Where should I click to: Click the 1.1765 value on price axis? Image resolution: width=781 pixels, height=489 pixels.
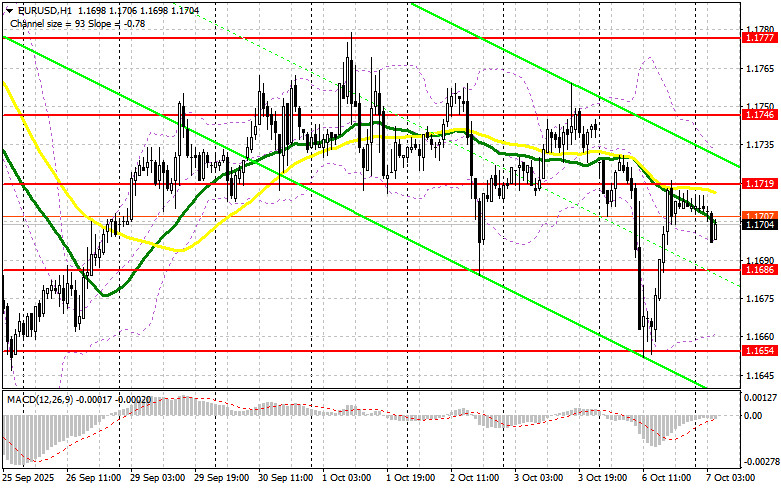pyautogui.click(x=760, y=68)
